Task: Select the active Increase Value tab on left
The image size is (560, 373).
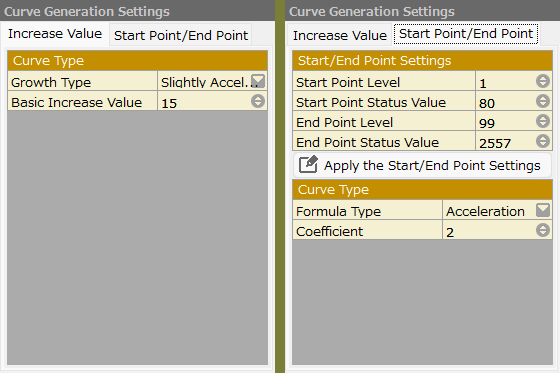Action: click(55, 34)
